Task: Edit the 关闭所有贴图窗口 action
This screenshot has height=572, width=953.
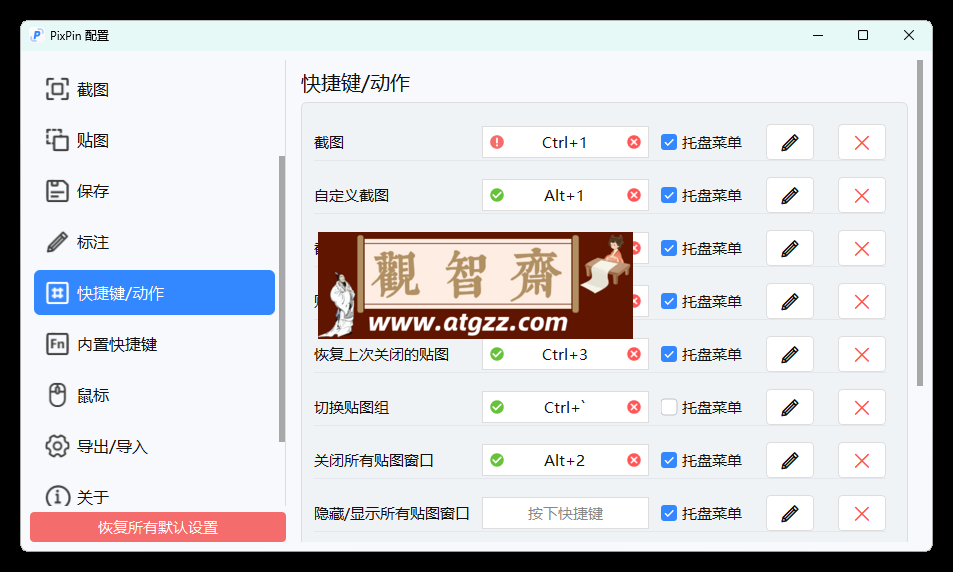Action: click(x=790, y=460)
